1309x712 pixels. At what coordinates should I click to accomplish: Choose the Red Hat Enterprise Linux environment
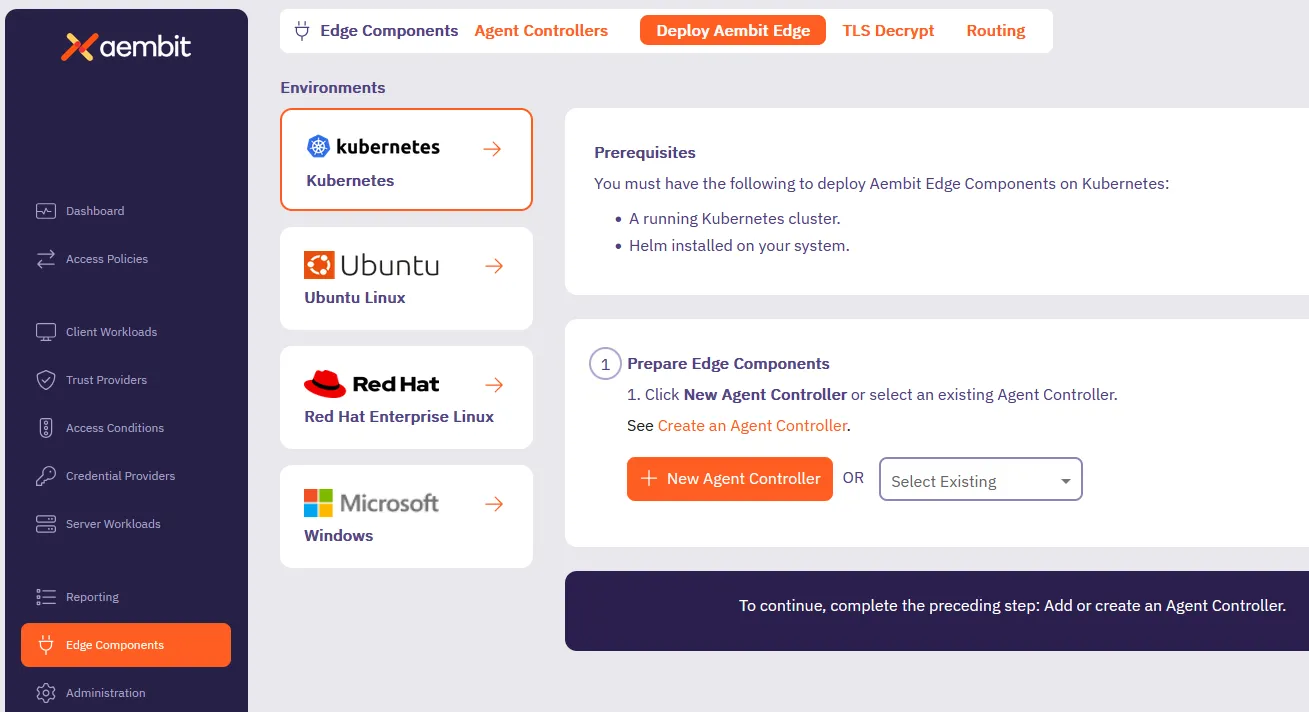pos(406,397)
